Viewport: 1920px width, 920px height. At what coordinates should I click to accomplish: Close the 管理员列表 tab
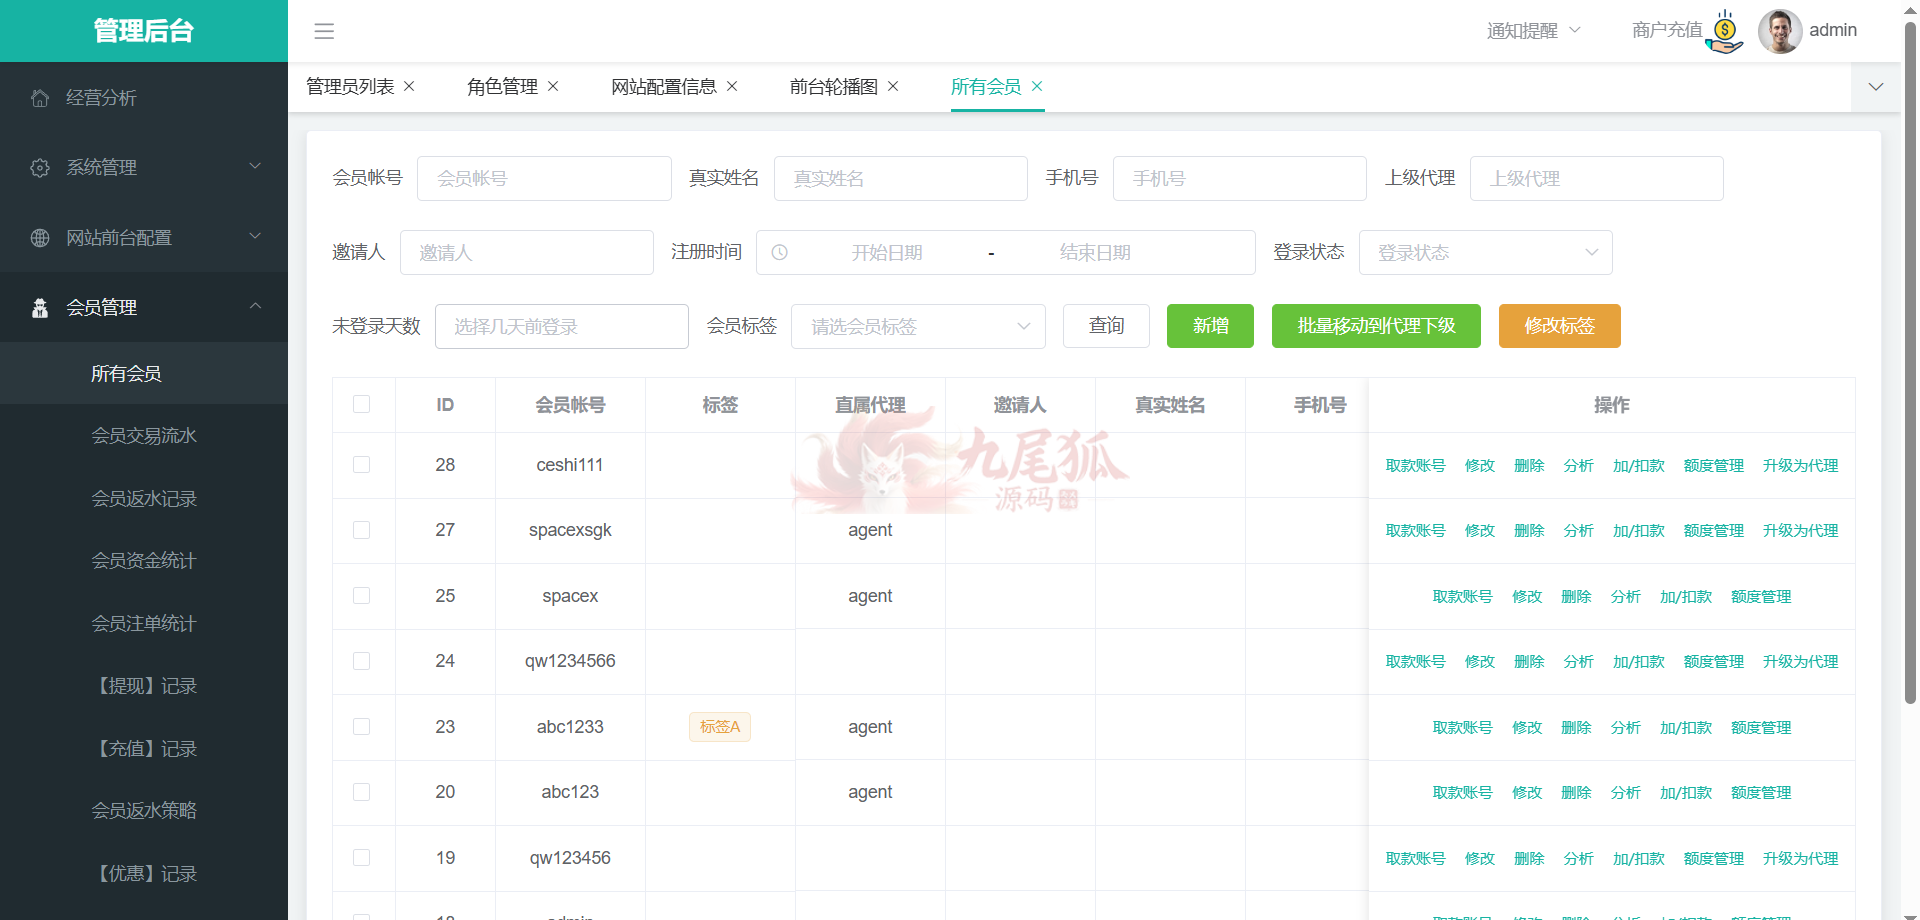pyautogui.click(x=409, y=86)
